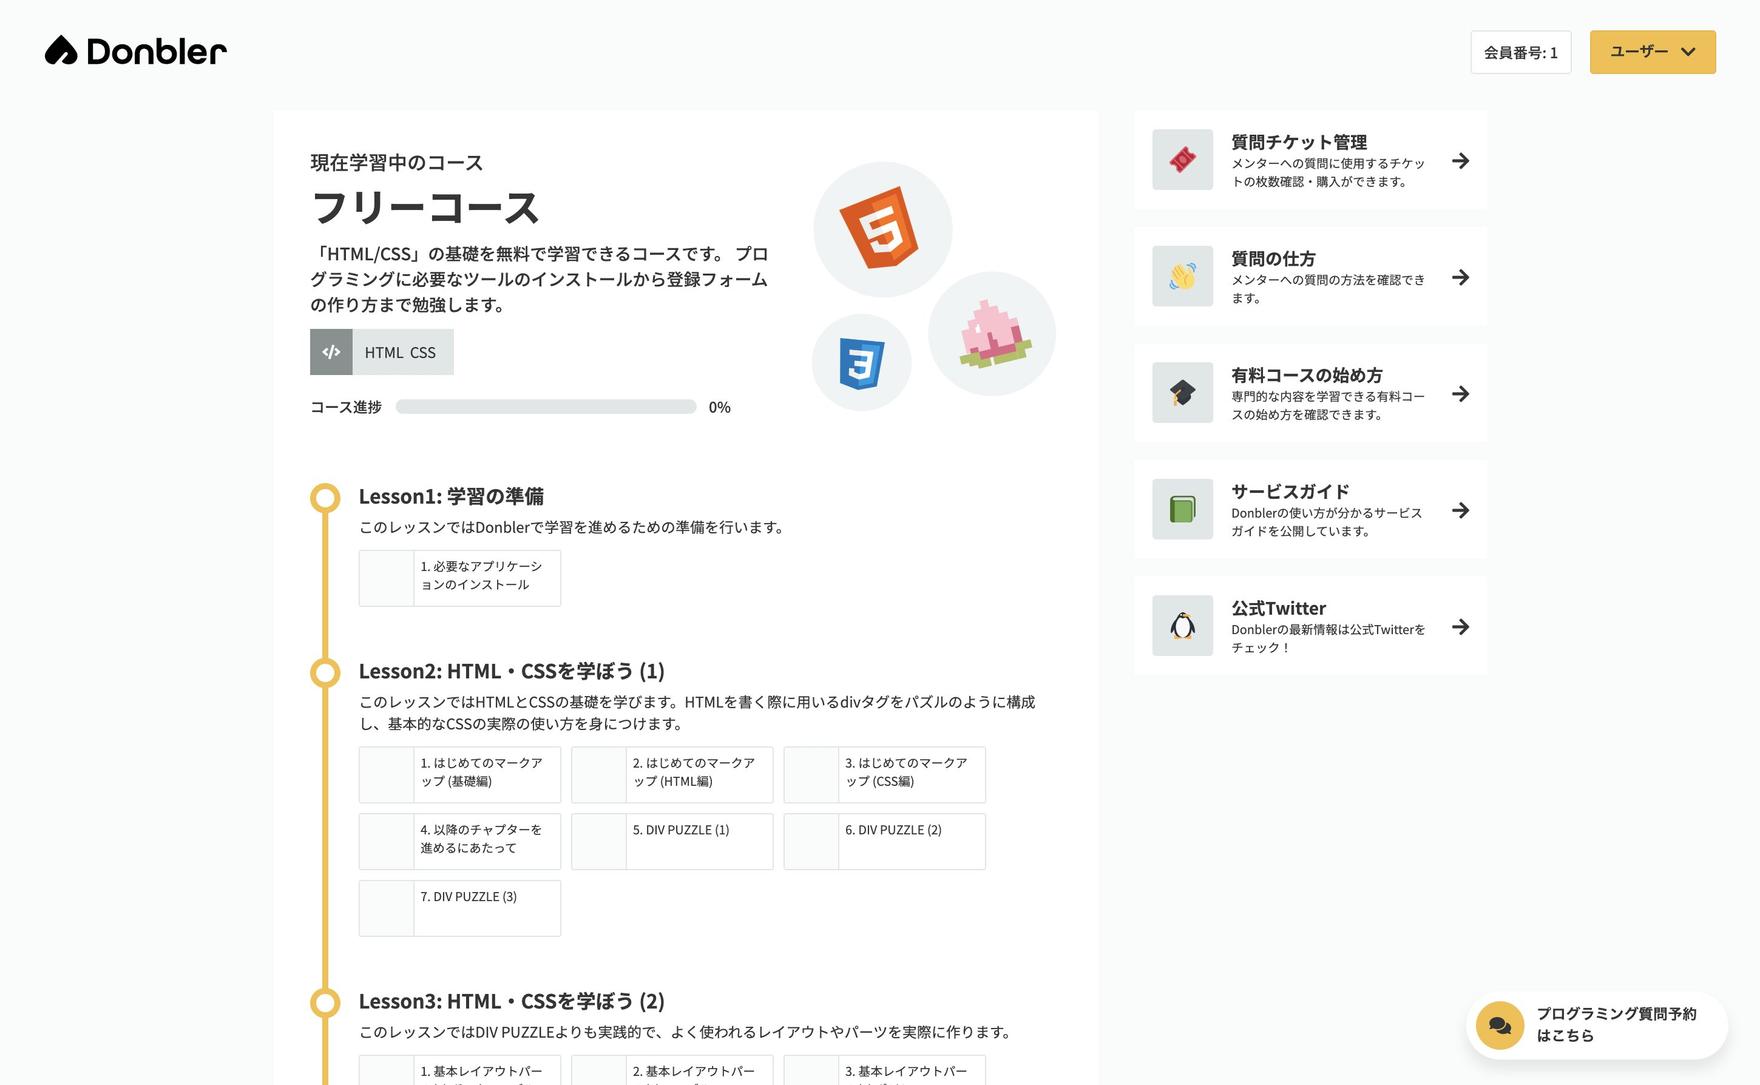
Task: Open chapter 7 DIV PUZZLE (3)
Action: point(460,908)
